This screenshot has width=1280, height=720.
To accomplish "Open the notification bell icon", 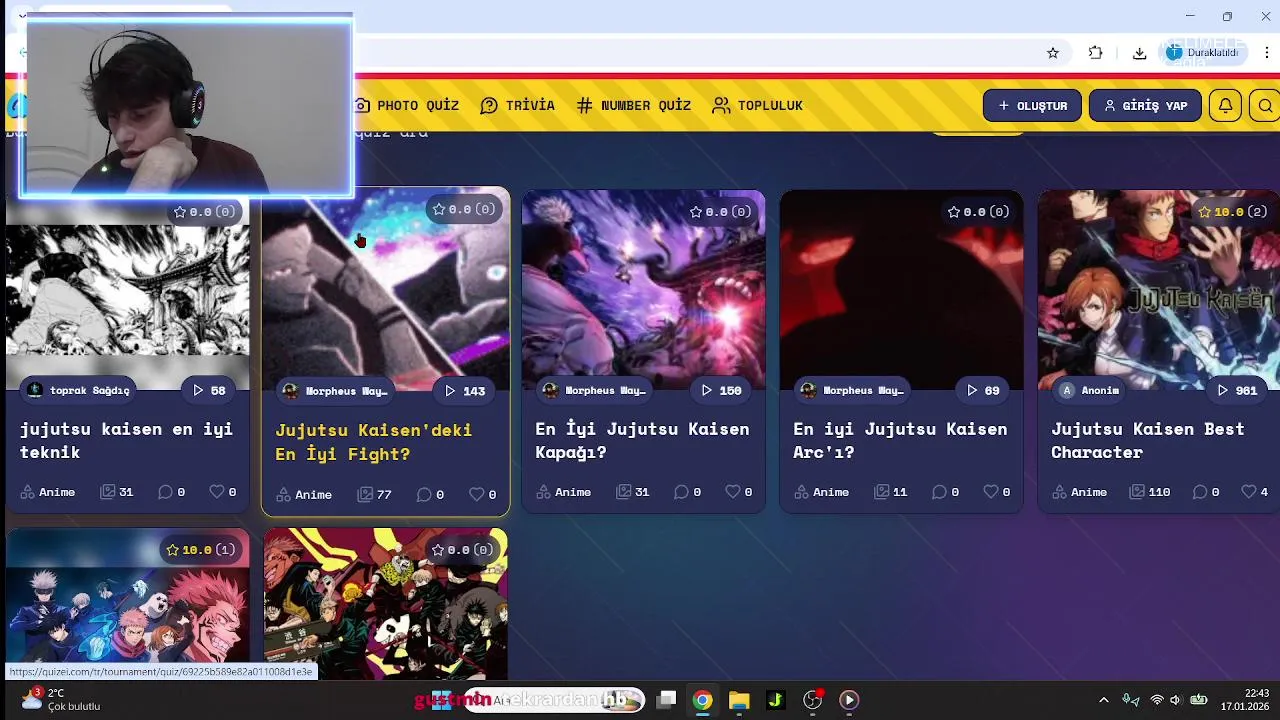I will tap(1225, 105).
